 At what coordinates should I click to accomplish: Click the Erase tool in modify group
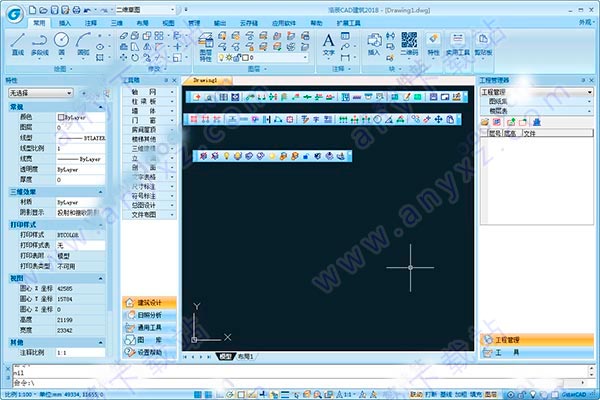[x=124, y=36]
